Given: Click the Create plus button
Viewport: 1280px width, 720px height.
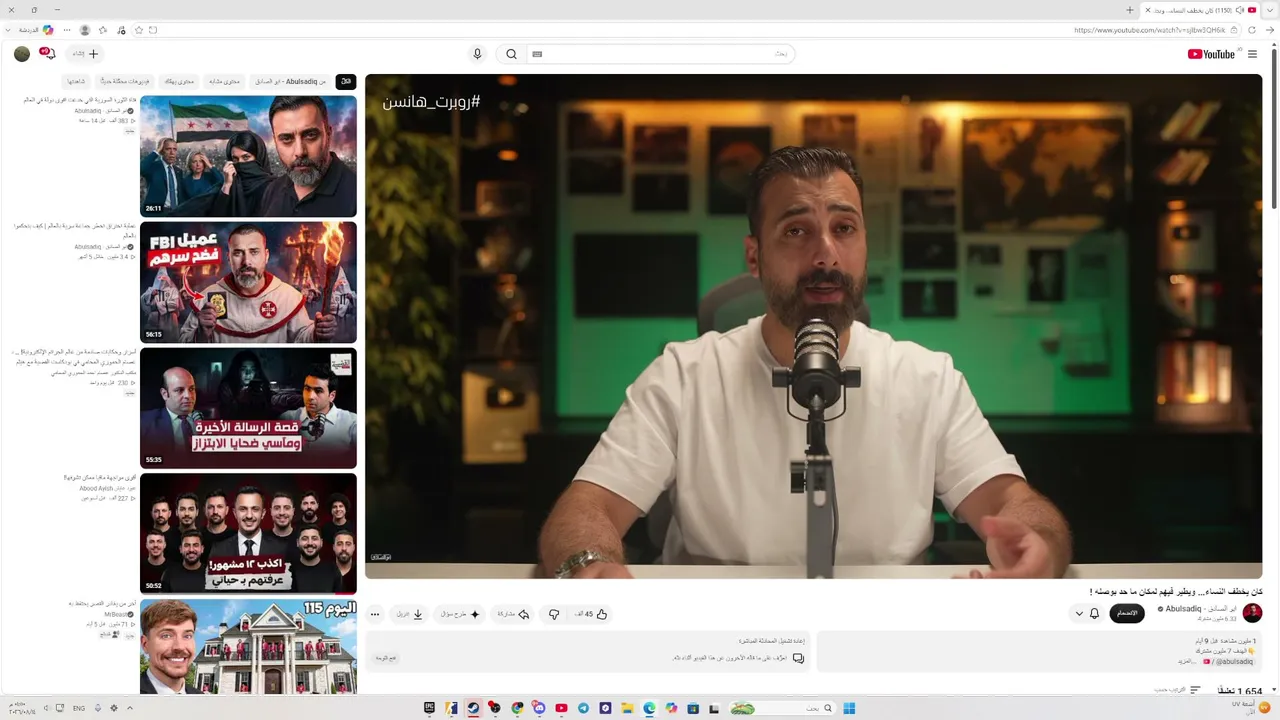Looking at the screenshot, I should click(86, 54).
